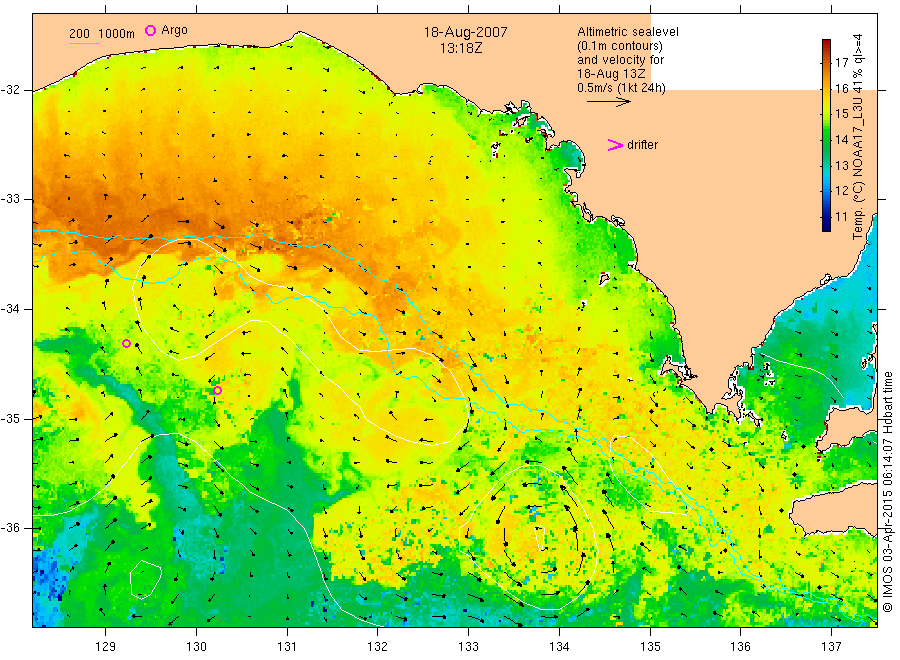Click longitude axis label 135
Screen dimensions: 900x660
(x=650, y=647)
